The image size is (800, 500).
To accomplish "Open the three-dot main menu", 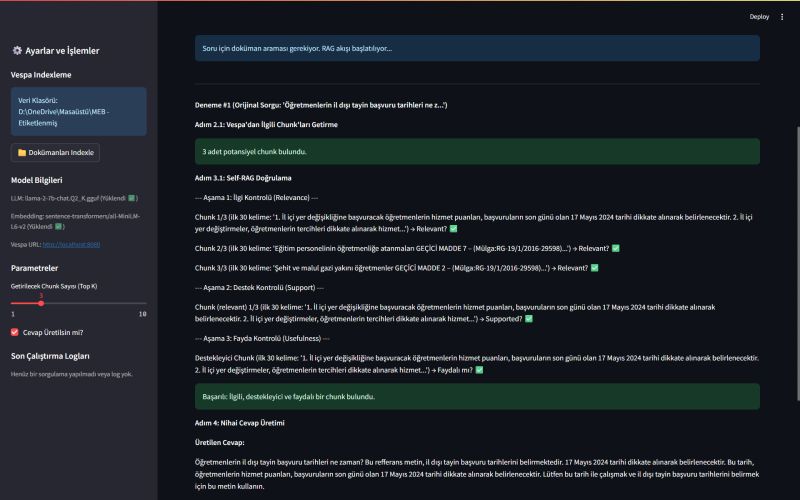I will coord(782,17).
